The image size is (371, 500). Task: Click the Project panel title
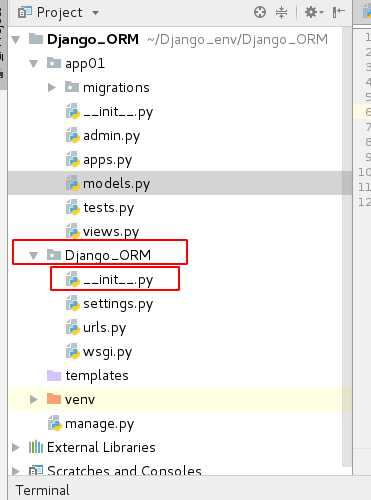(59, 13)
